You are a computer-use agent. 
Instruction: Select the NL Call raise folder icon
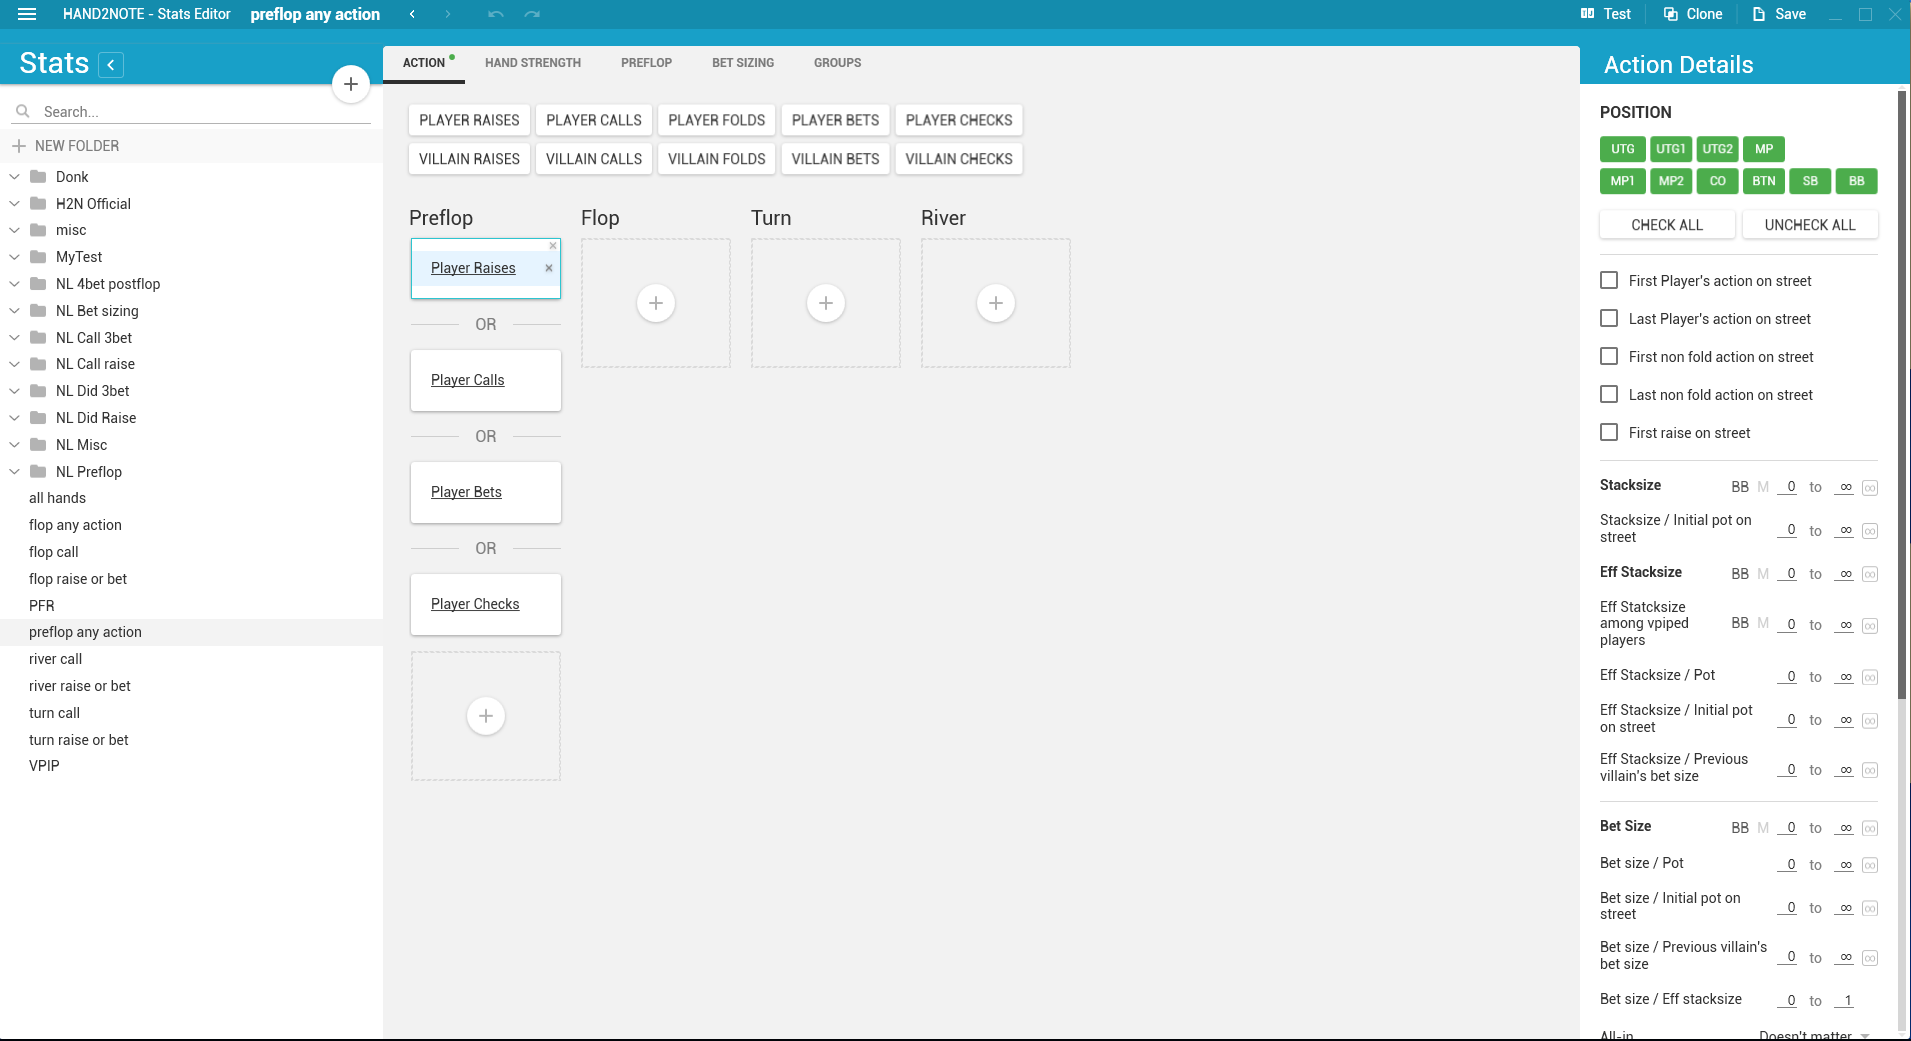[38, 364]
